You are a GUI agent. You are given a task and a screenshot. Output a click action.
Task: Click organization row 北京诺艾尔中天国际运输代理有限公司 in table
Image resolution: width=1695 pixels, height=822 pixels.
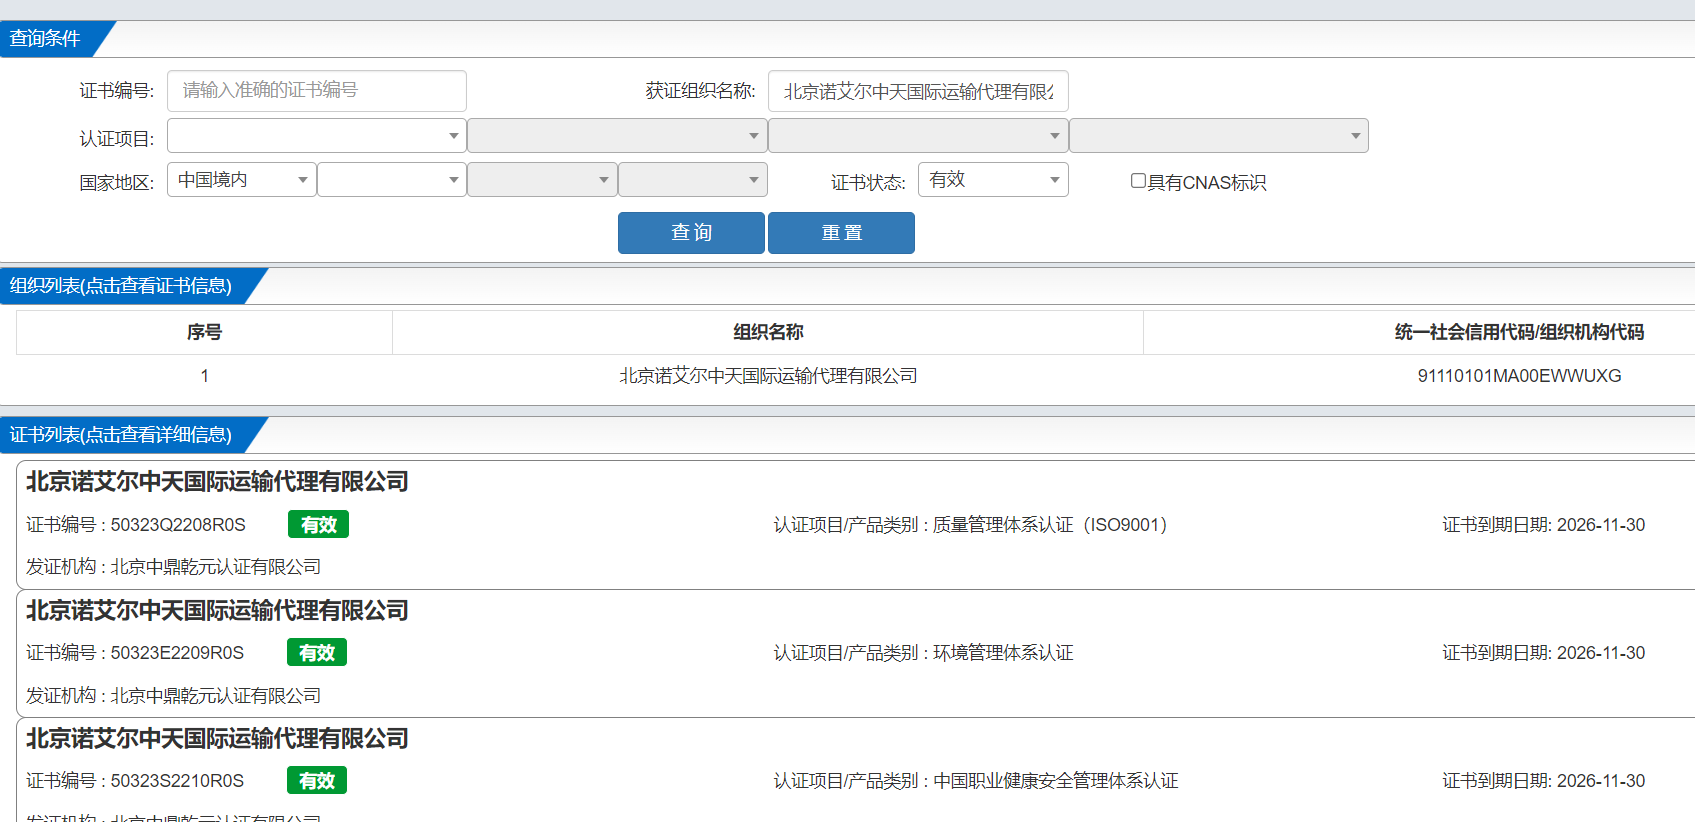point(768,376)
